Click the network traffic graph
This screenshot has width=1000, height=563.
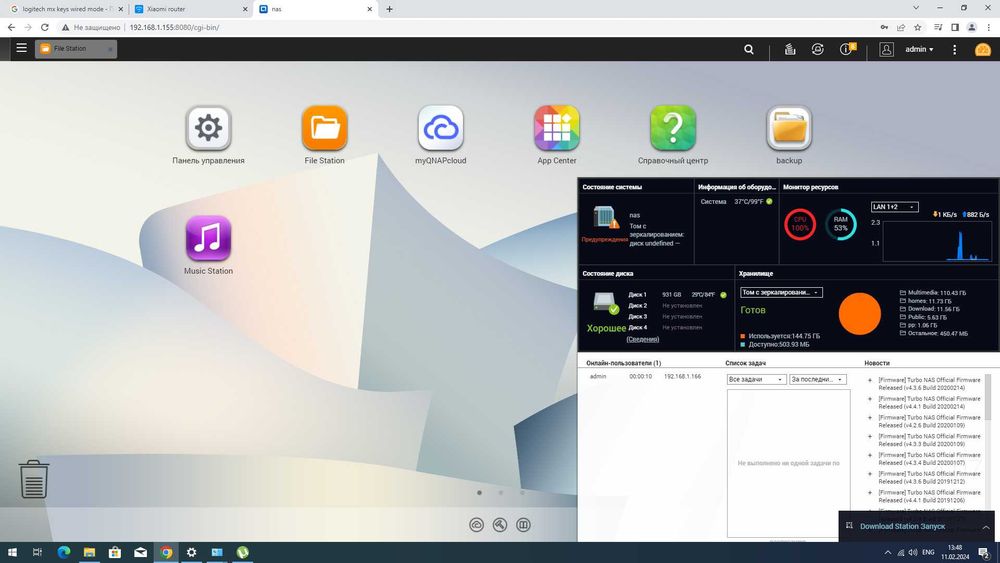click(937, 241)
